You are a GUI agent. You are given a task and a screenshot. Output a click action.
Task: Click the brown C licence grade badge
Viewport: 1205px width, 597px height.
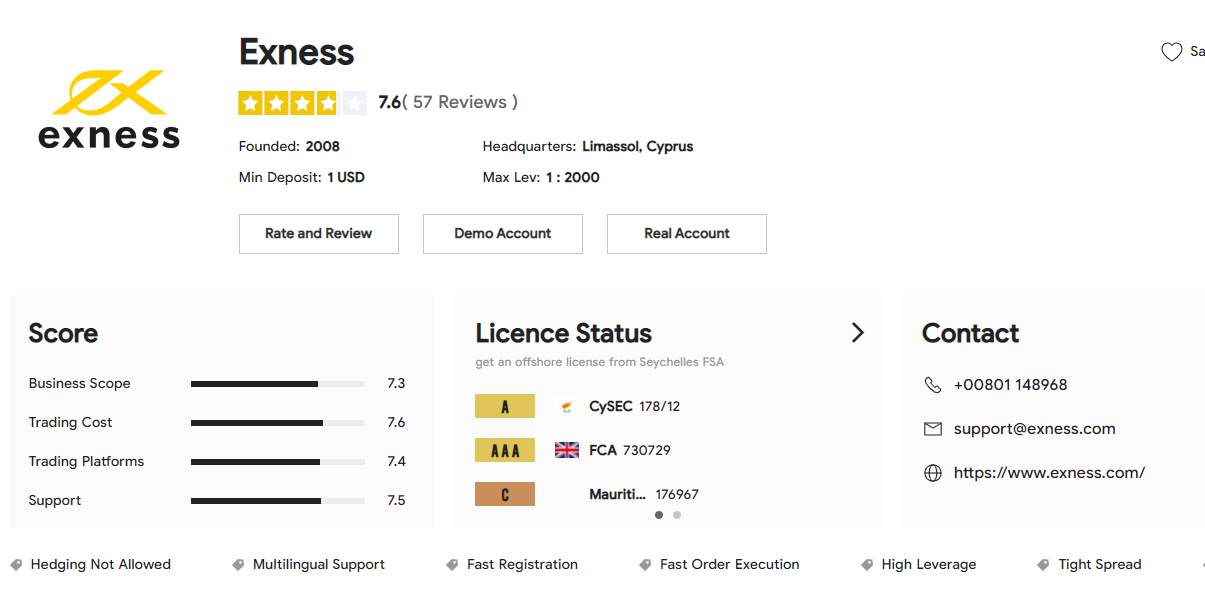[x=505, y=494]
